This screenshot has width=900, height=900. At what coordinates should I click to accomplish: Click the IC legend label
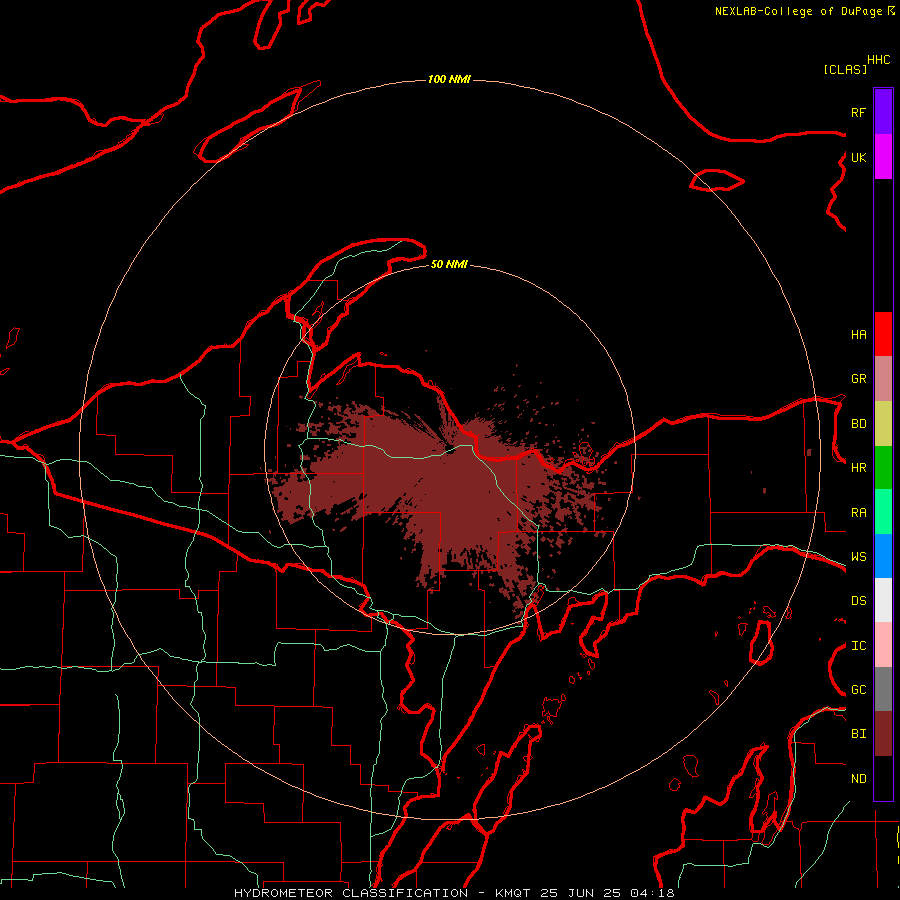coord(858,645)
